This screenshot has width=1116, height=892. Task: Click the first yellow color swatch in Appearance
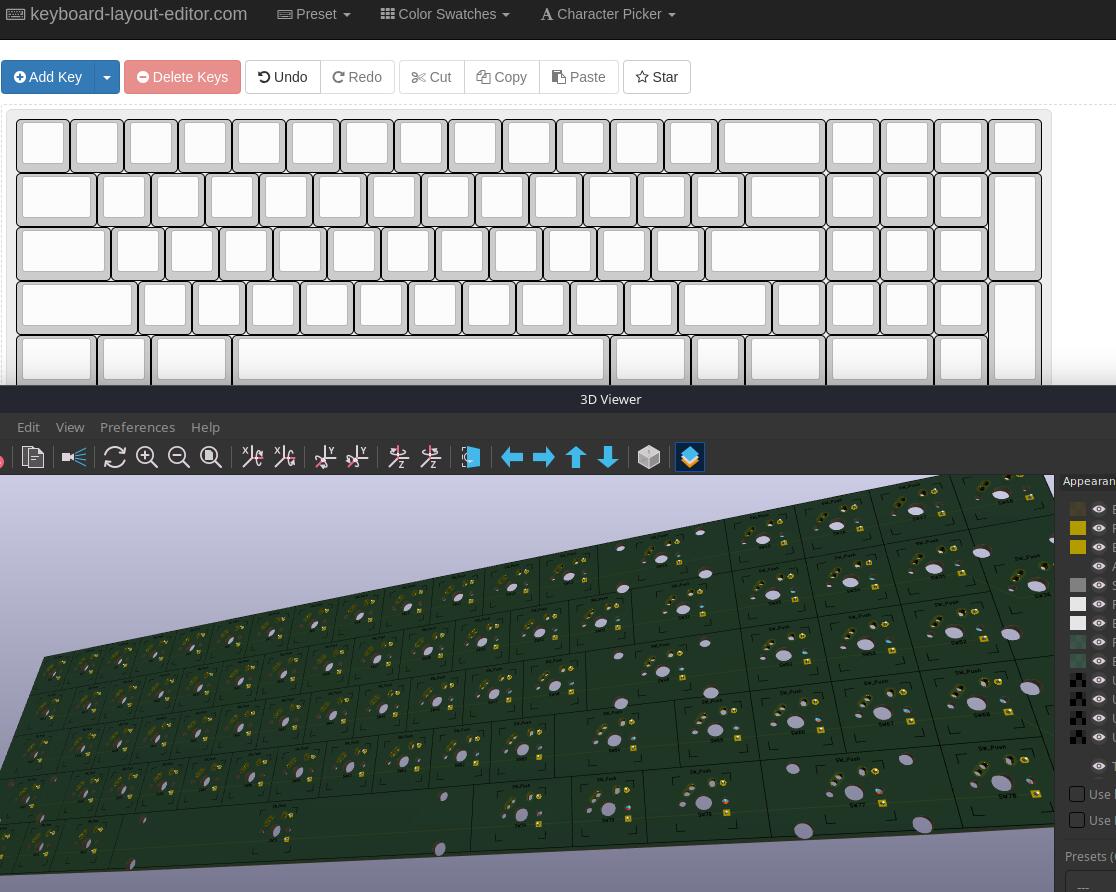pos(1078,528)
